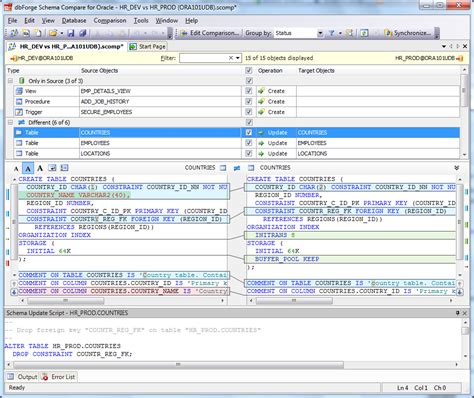Click the Synchronize button
474x398 pixels.
[407, 33]
